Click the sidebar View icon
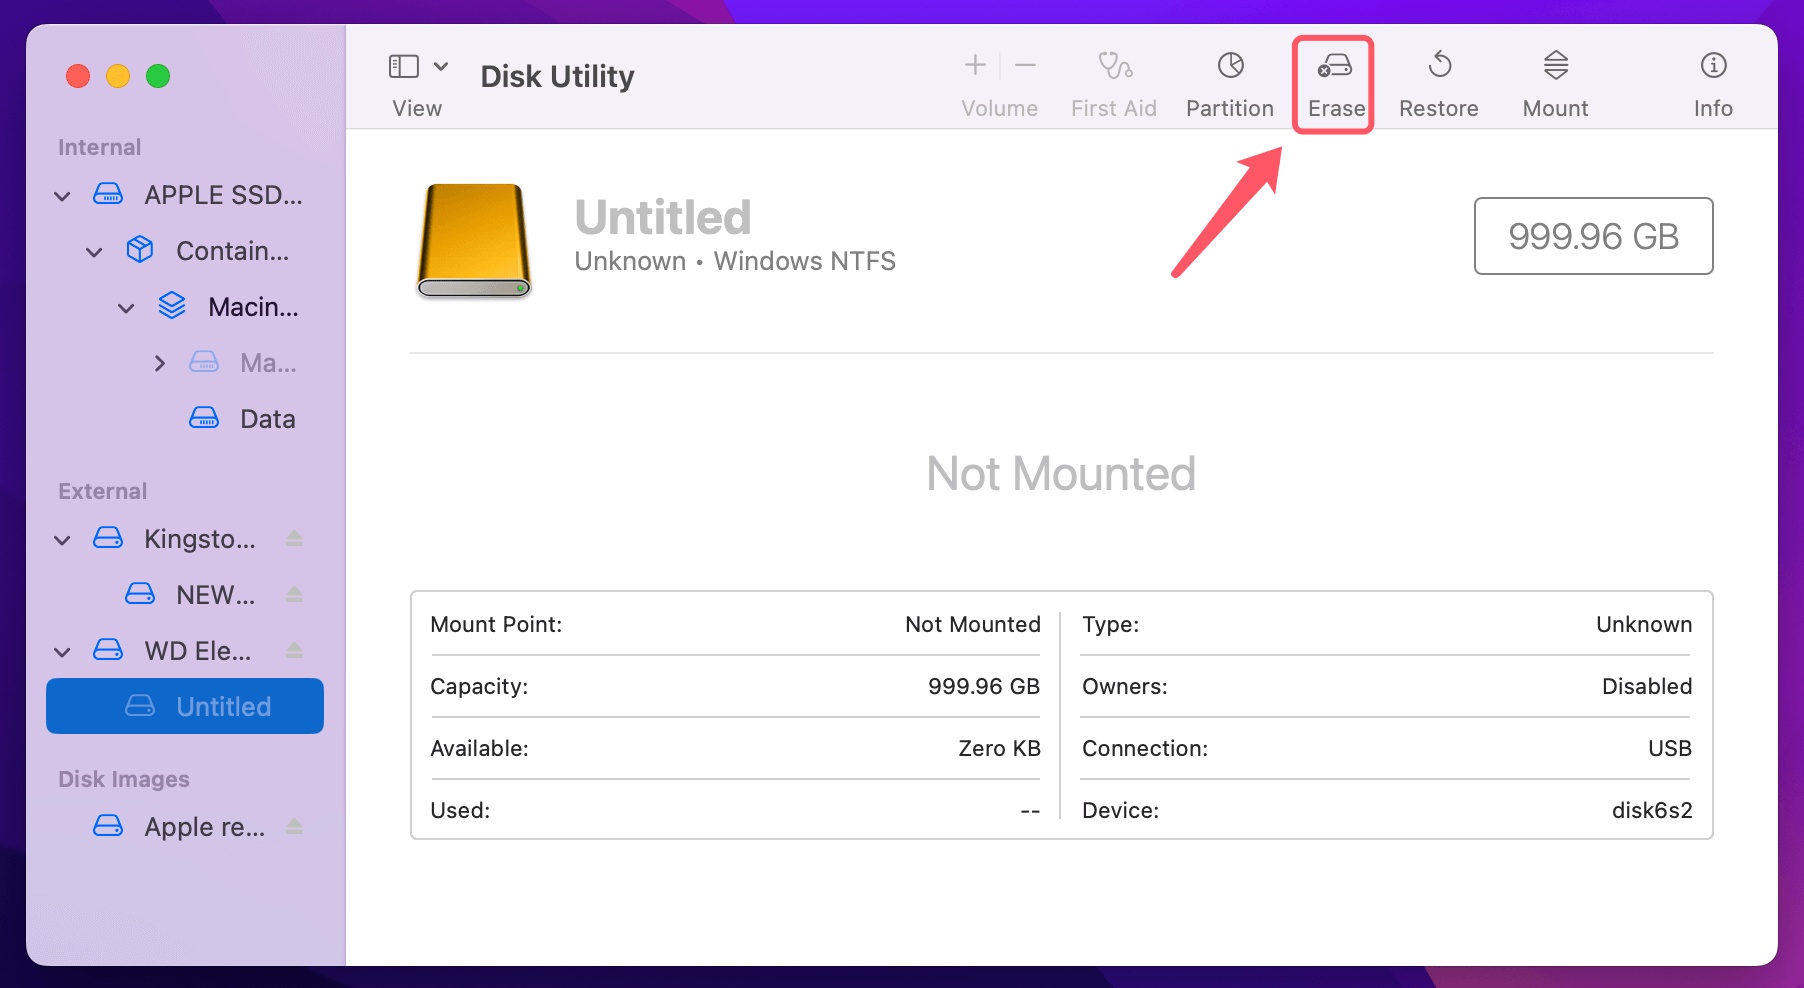This screenshot has height=988, width=1804. point(403,65)
